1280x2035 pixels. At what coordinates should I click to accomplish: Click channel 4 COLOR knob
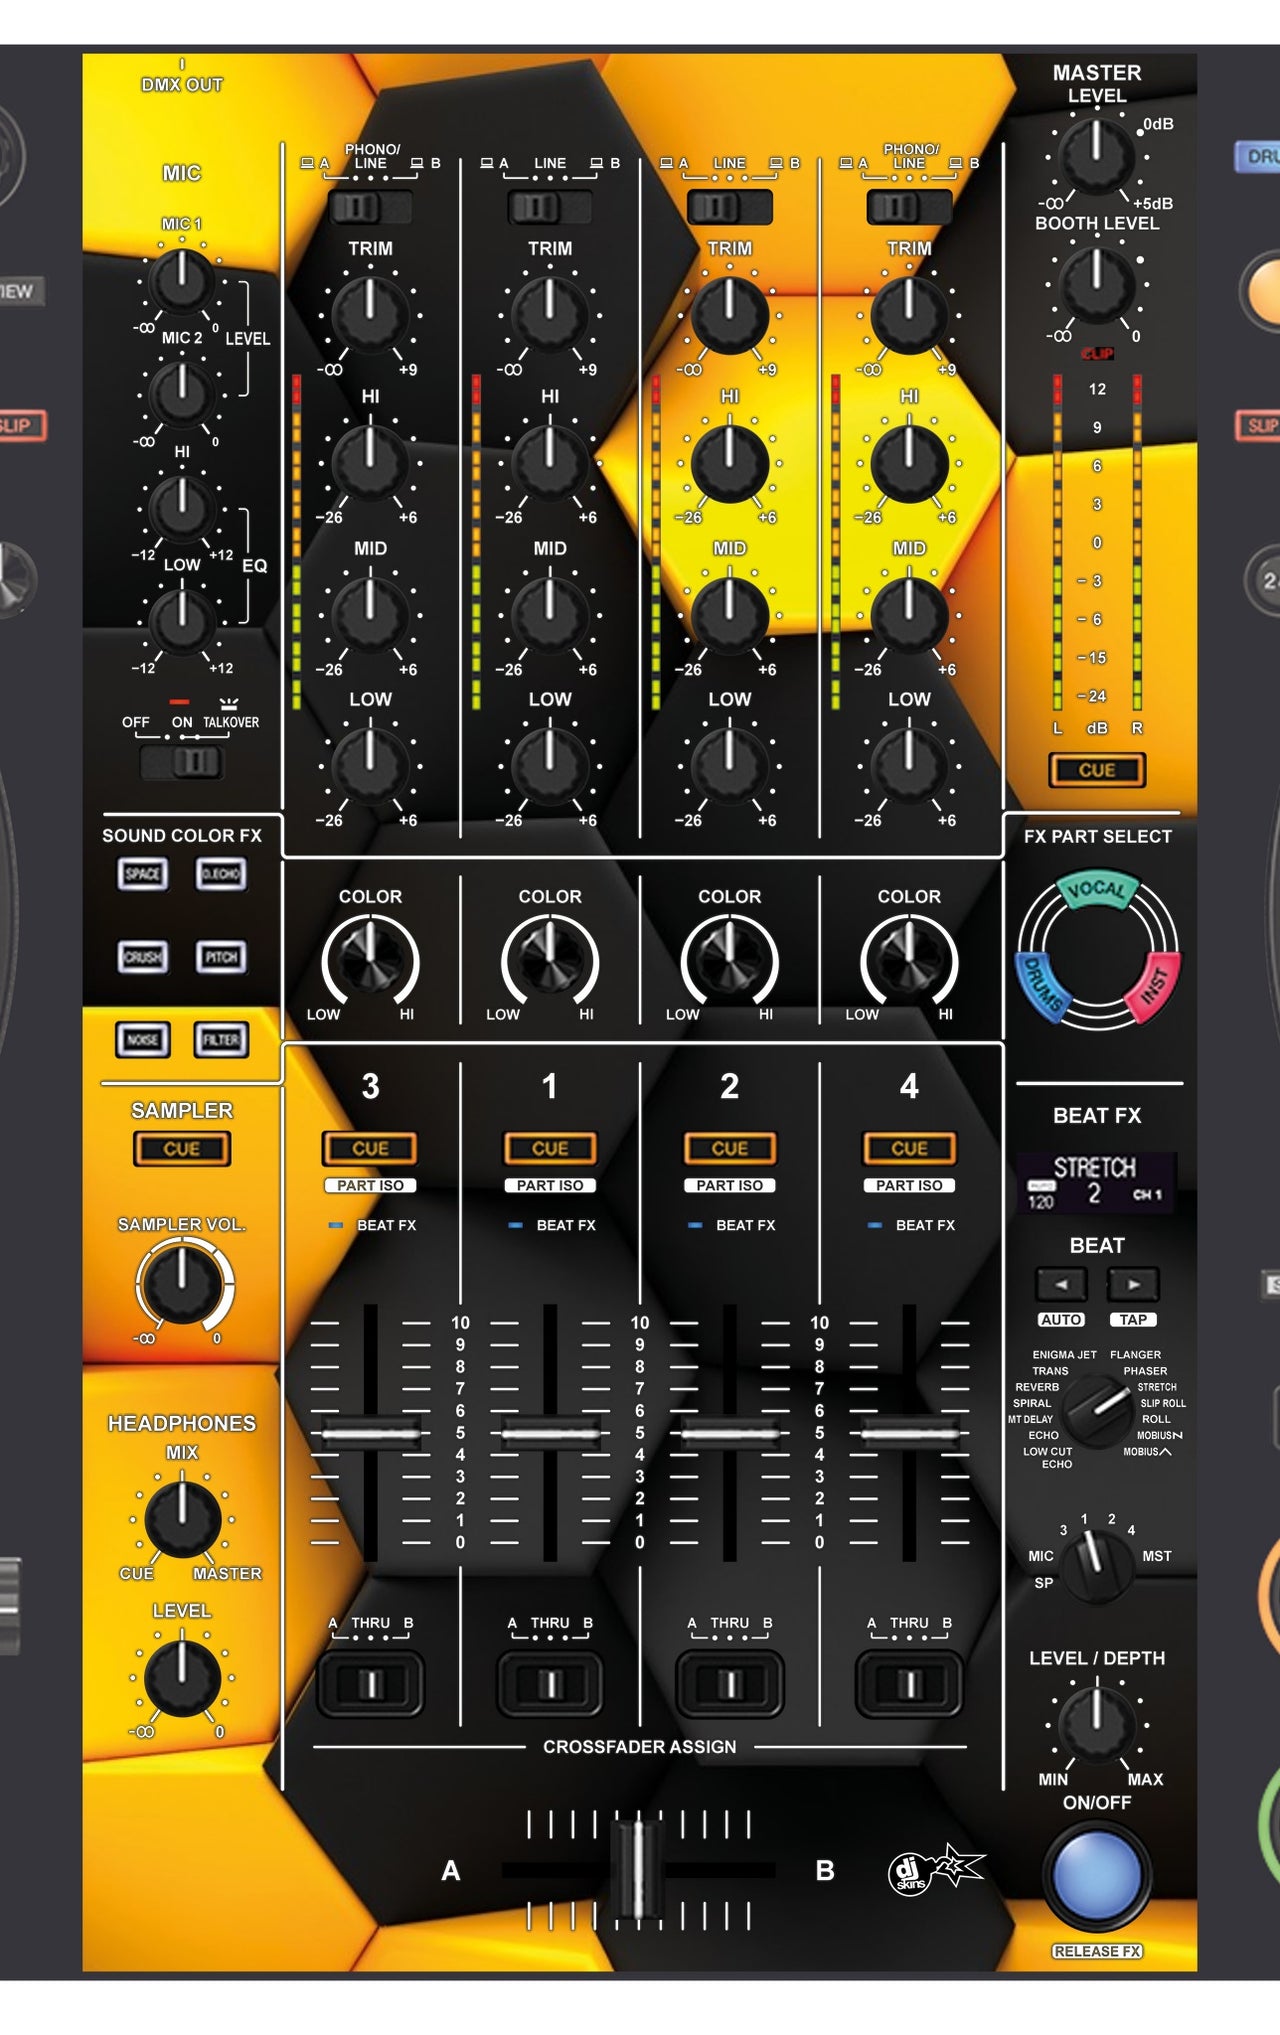point(909,960)
